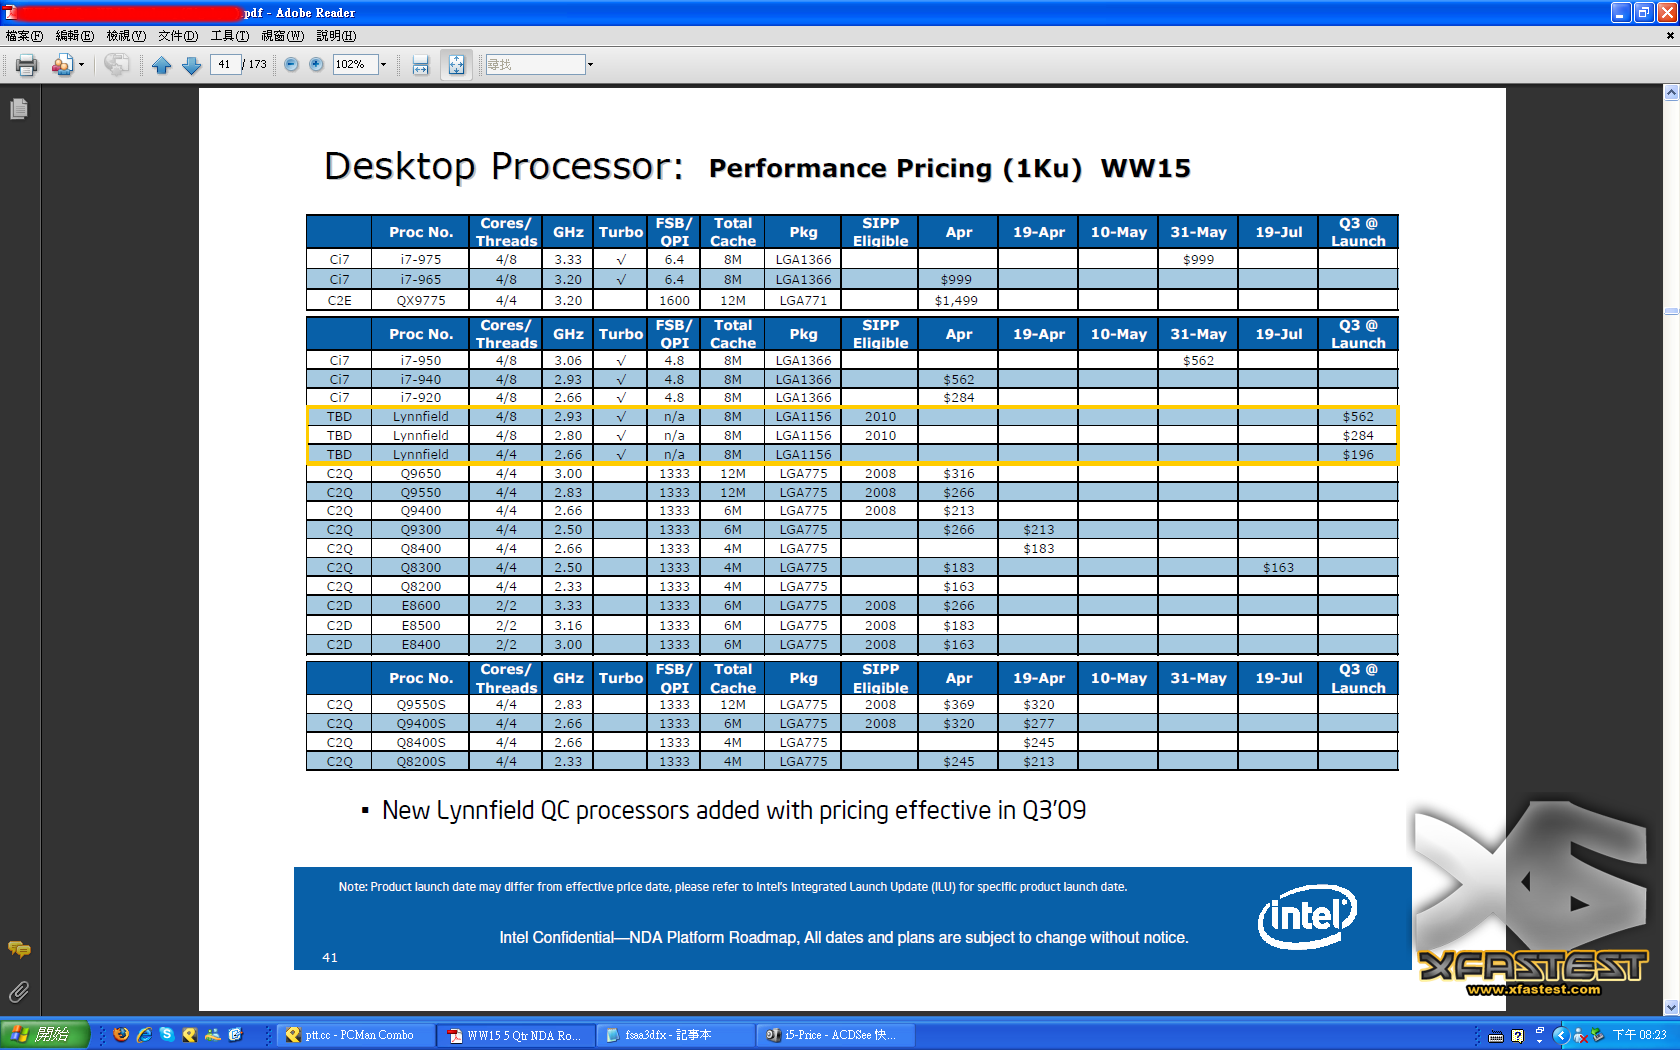The height and width of the screenshot is (1050, 1680).
Task: Switch to WW15 5 Qtr NDA Ro... taskbar button
Action: coord(516,1035)
